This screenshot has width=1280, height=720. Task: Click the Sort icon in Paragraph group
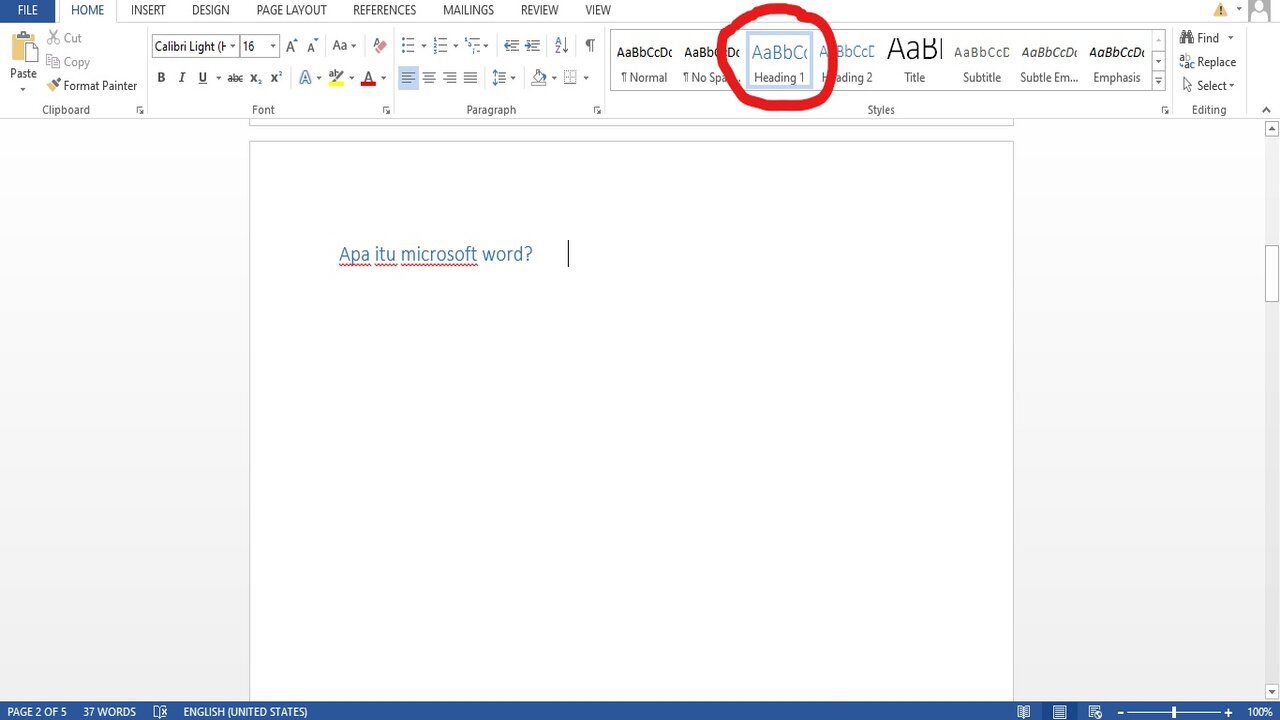pos(561,46)
